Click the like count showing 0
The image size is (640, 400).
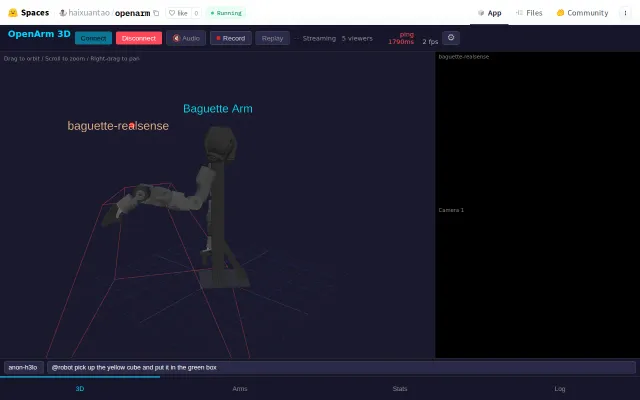click(x=196, y=13)
